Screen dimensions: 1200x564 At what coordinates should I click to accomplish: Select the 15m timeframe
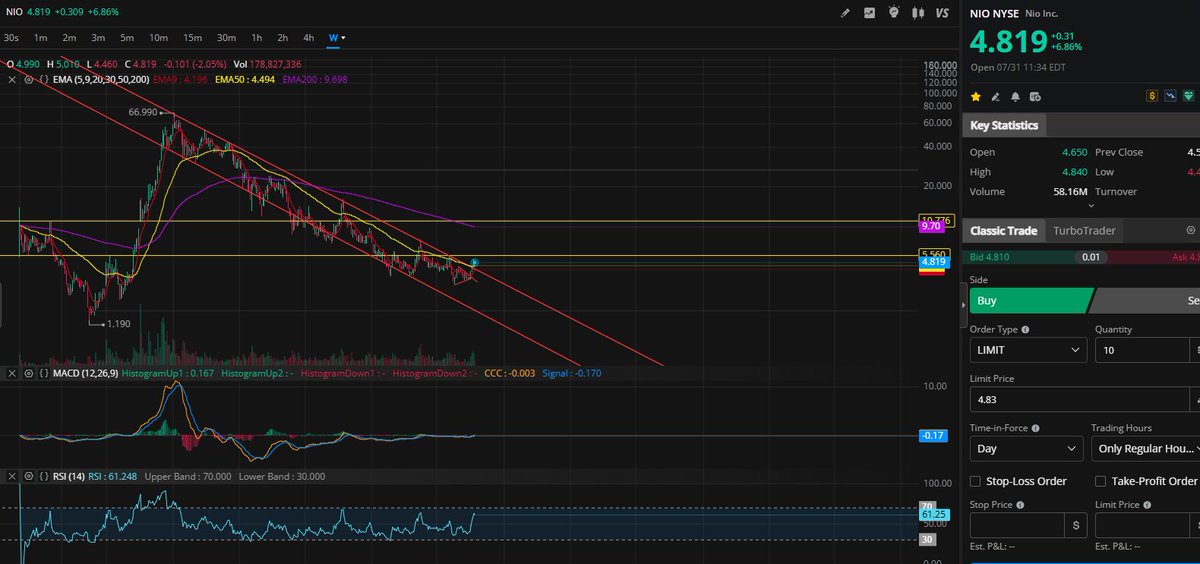pyautogui.click(x=192, y=38)
